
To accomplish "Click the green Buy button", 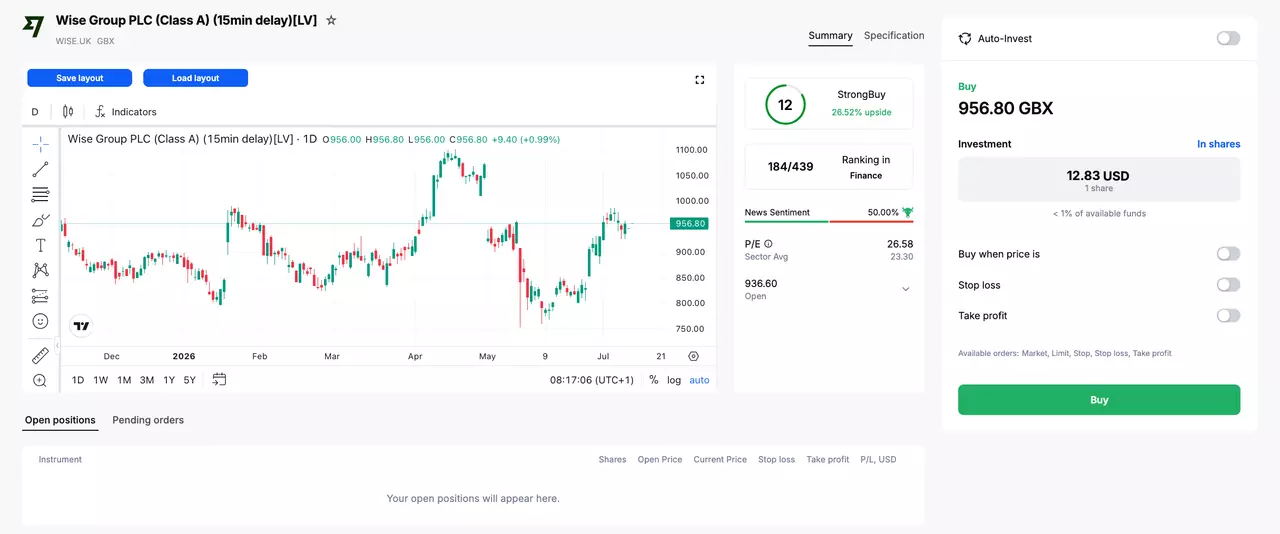I will pos(1099,400).
